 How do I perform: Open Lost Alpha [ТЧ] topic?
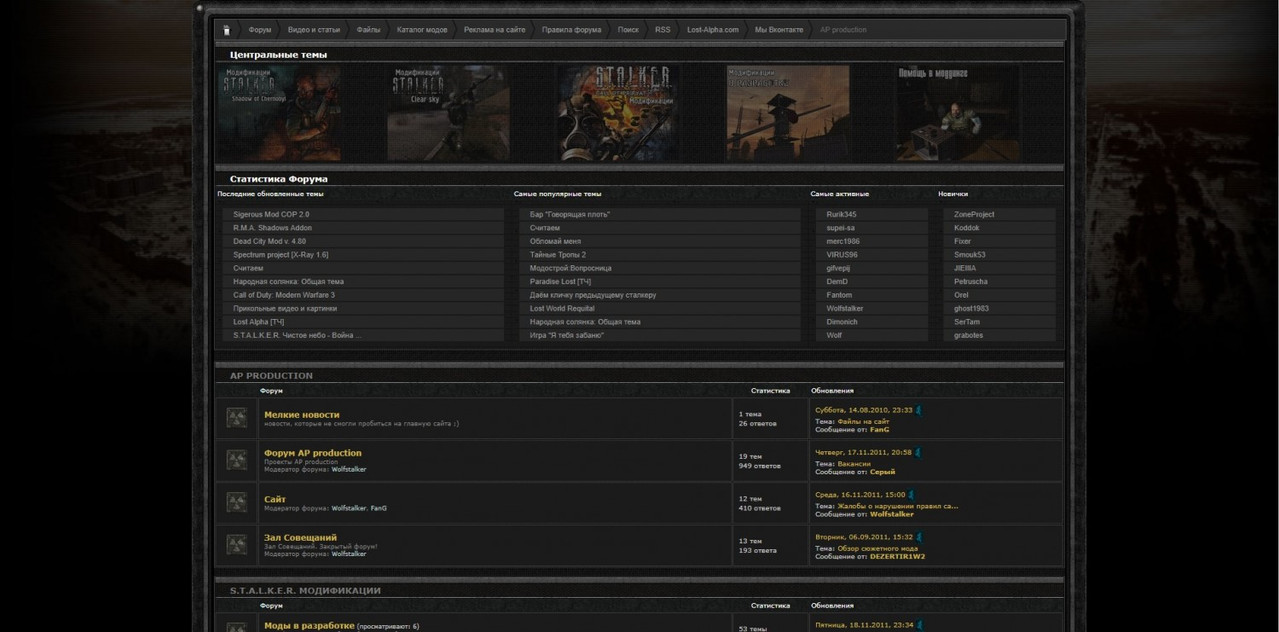(259, 322)
